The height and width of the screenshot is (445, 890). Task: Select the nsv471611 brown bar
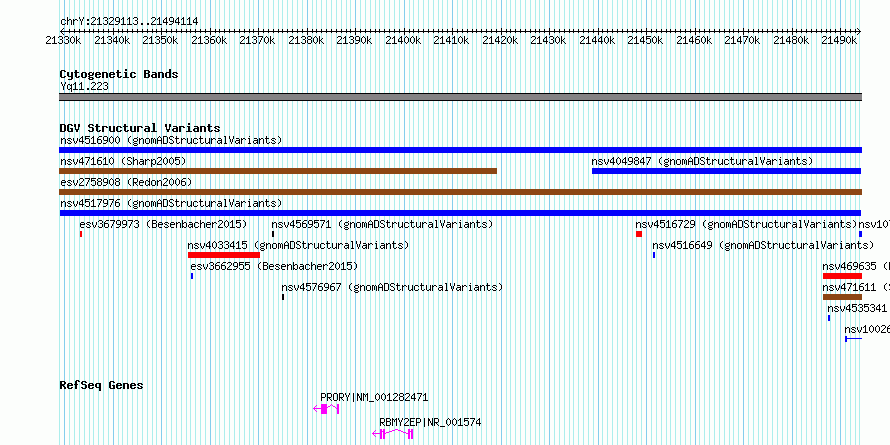click(x=842, y=297)
